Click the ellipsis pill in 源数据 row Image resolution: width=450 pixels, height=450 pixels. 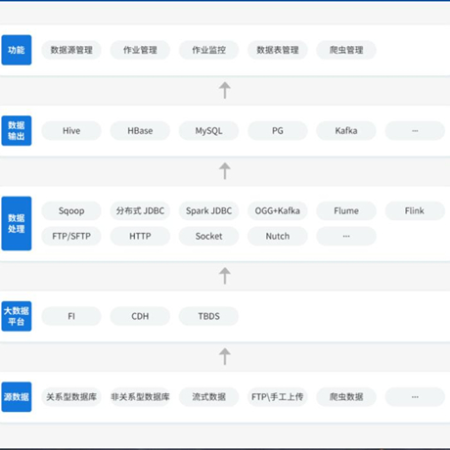coord(415,397)
